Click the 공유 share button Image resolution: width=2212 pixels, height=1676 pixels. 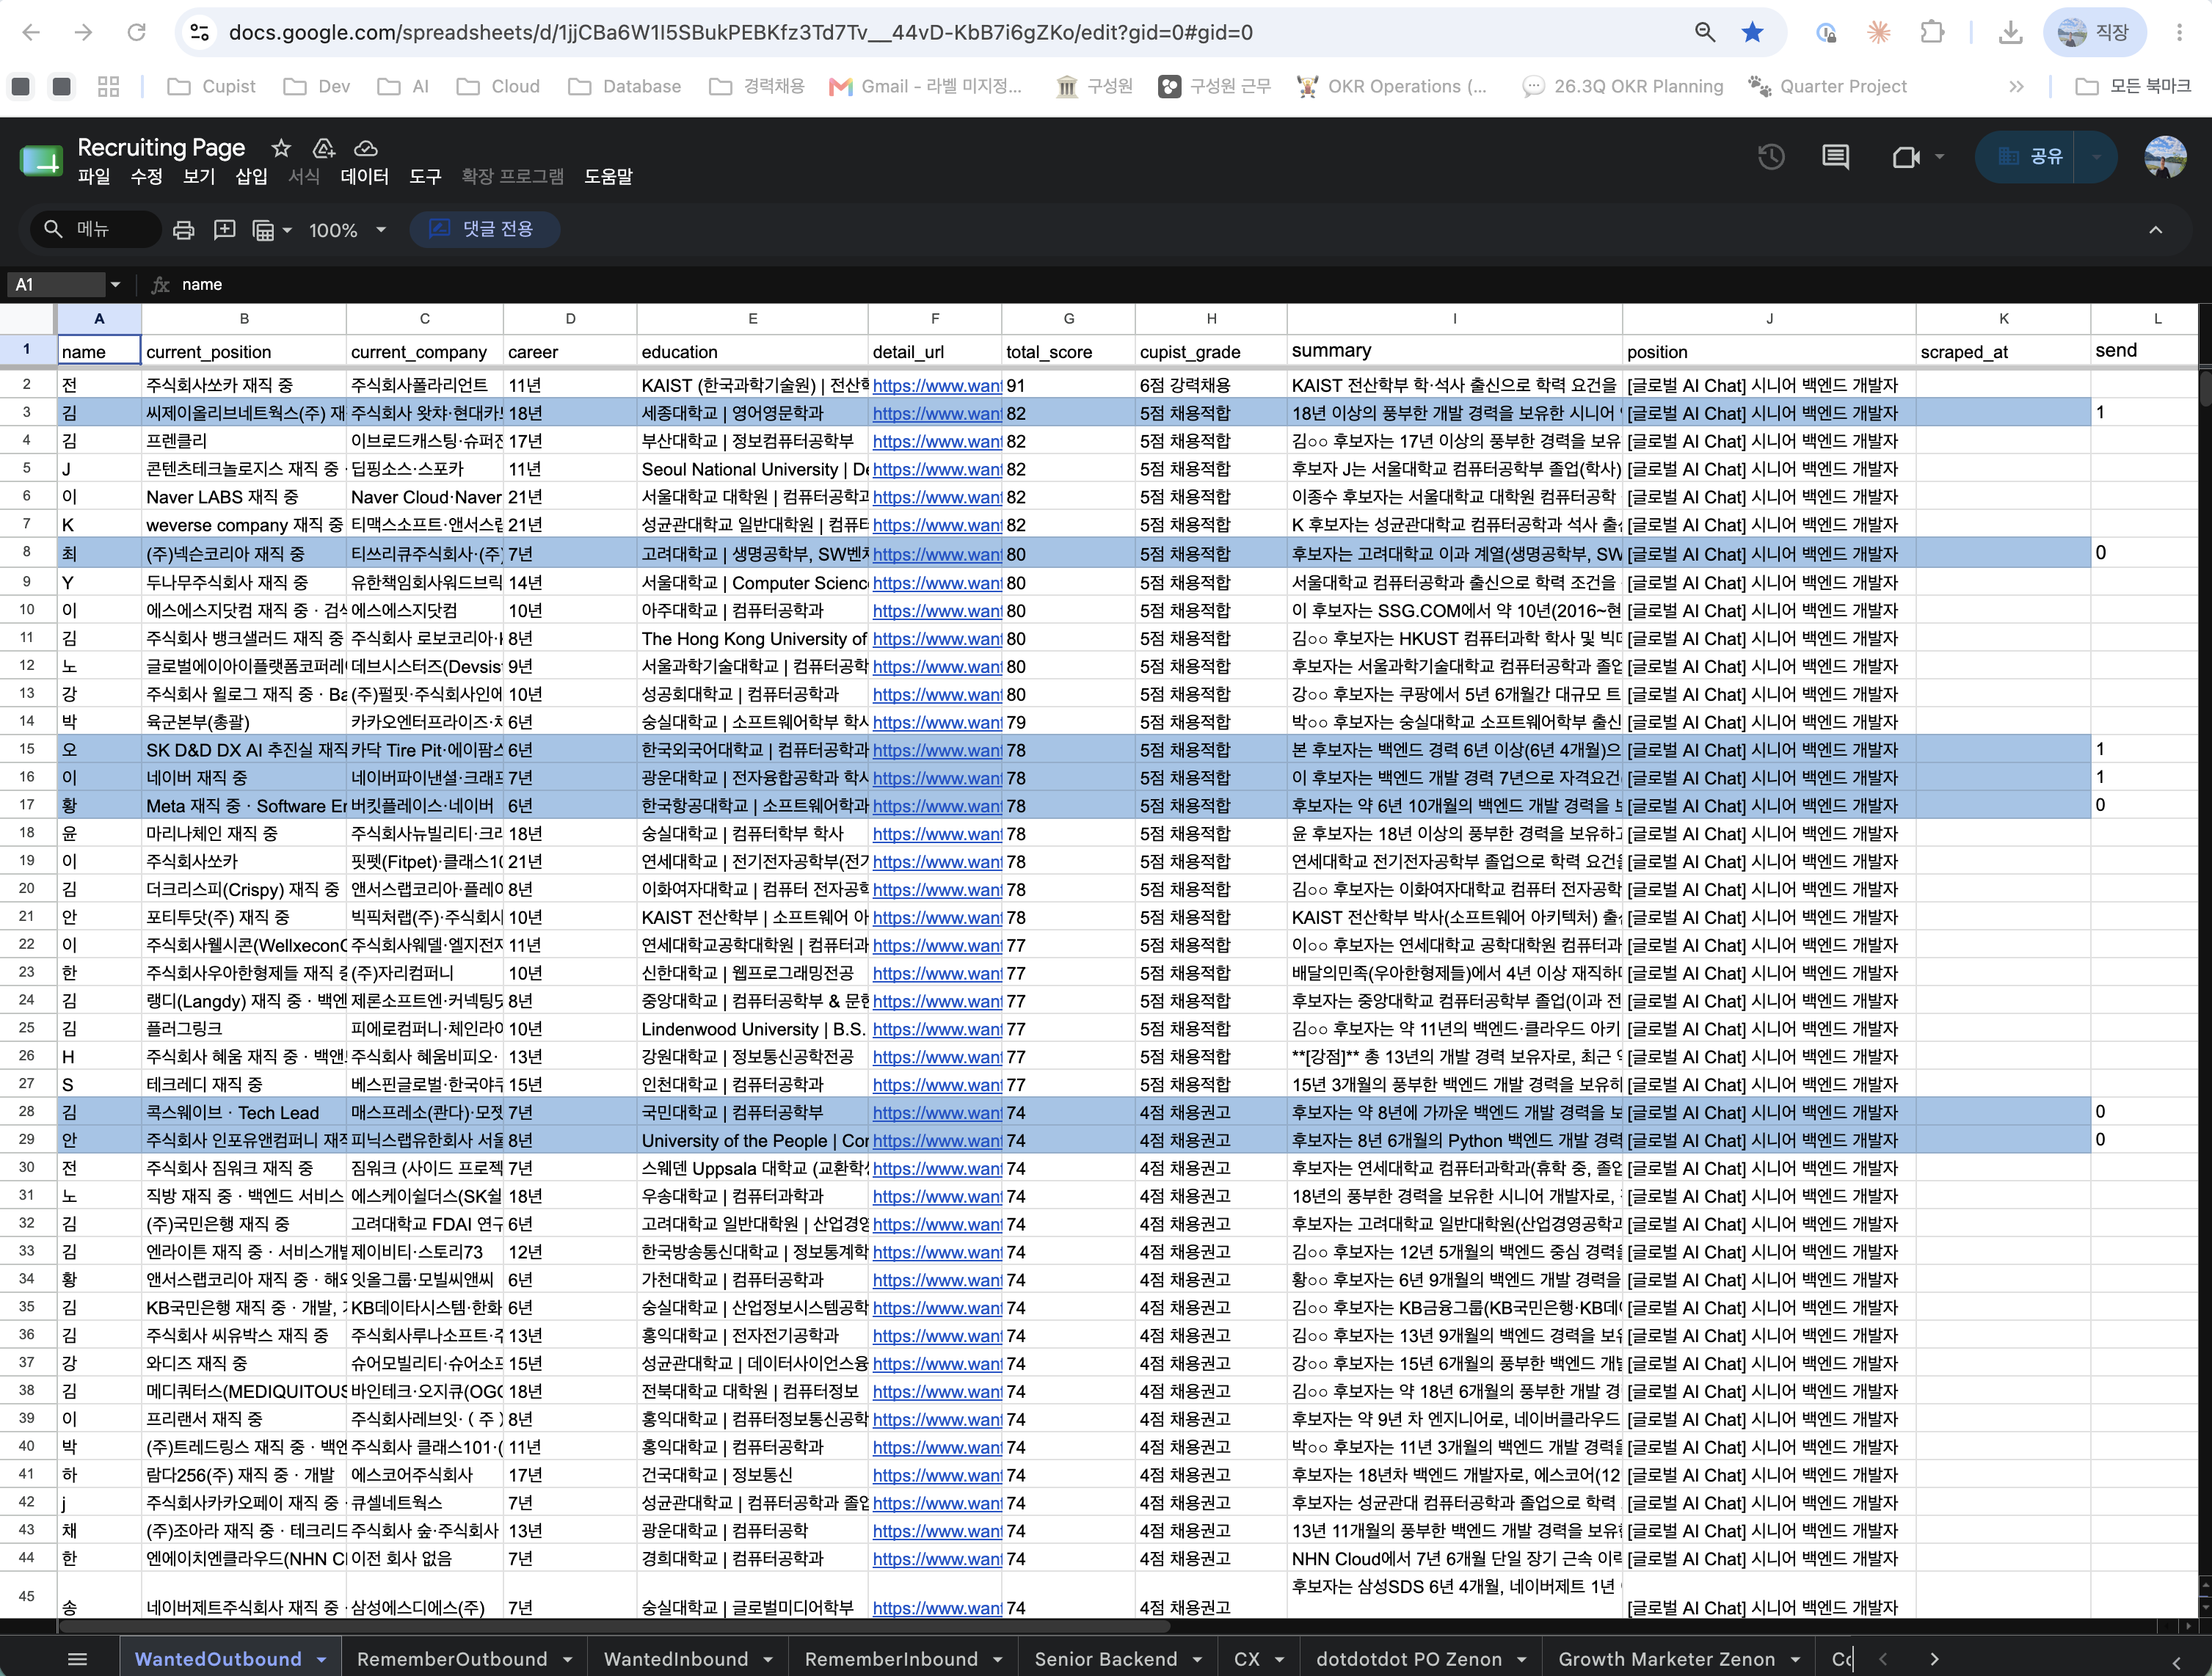point(2030,157)
